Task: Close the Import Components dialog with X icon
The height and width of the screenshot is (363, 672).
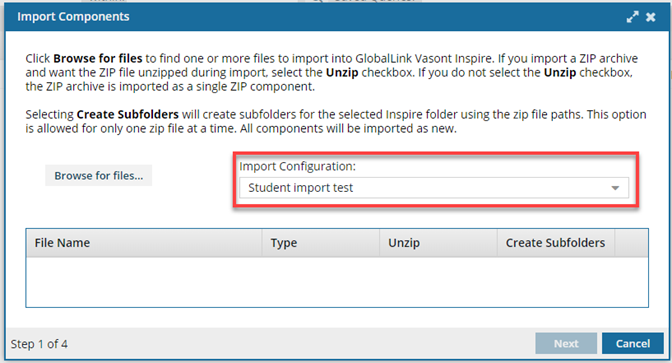Action: pyautogui.click(x=651, y=17)
